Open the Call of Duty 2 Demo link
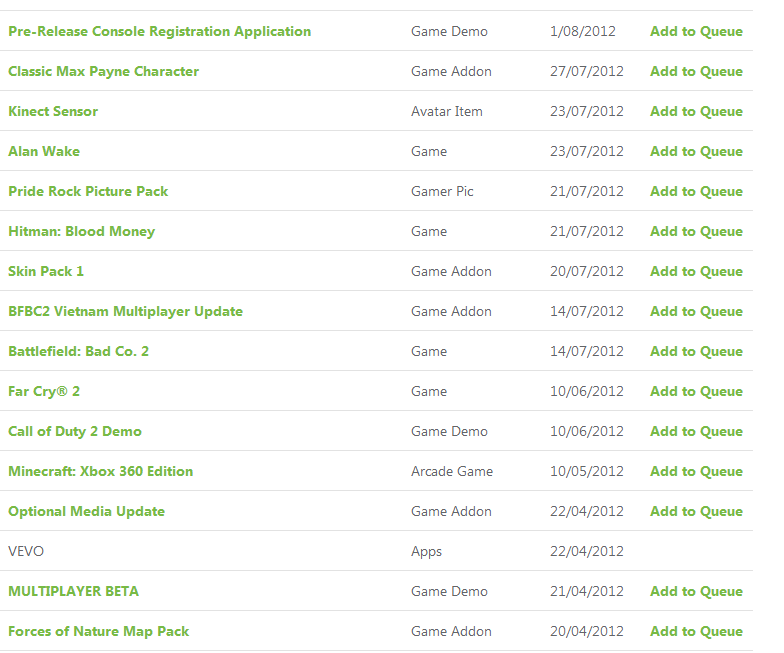Image resolution: width=784 pixels, height=653 pixels. (75, 432)
